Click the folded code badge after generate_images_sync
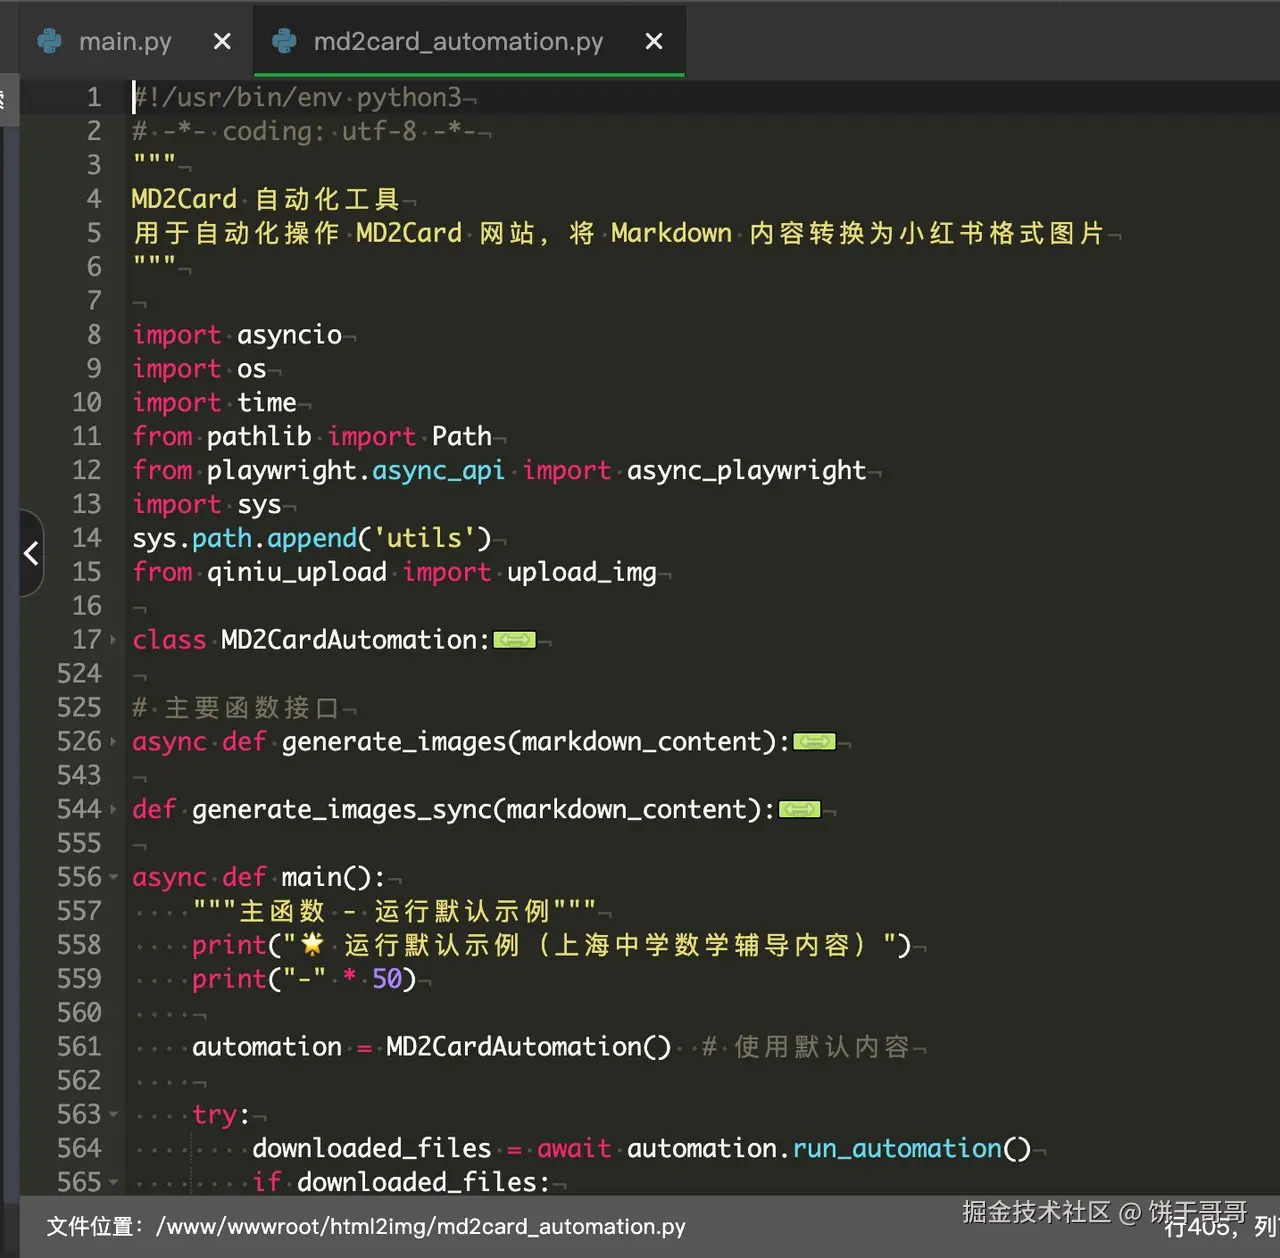This screenshot has width=1280, height=1258. [799, 810]
